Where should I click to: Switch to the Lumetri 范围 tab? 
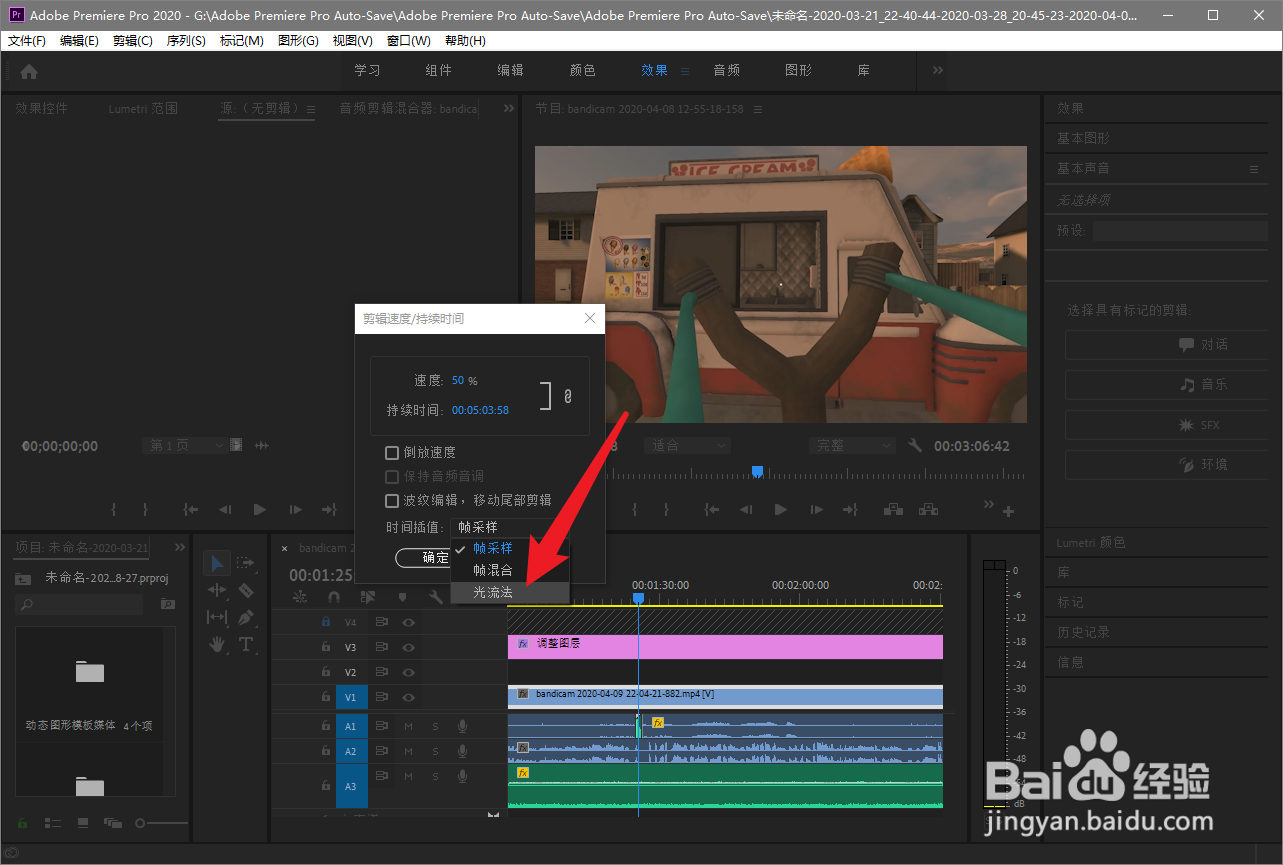[143, 108]
